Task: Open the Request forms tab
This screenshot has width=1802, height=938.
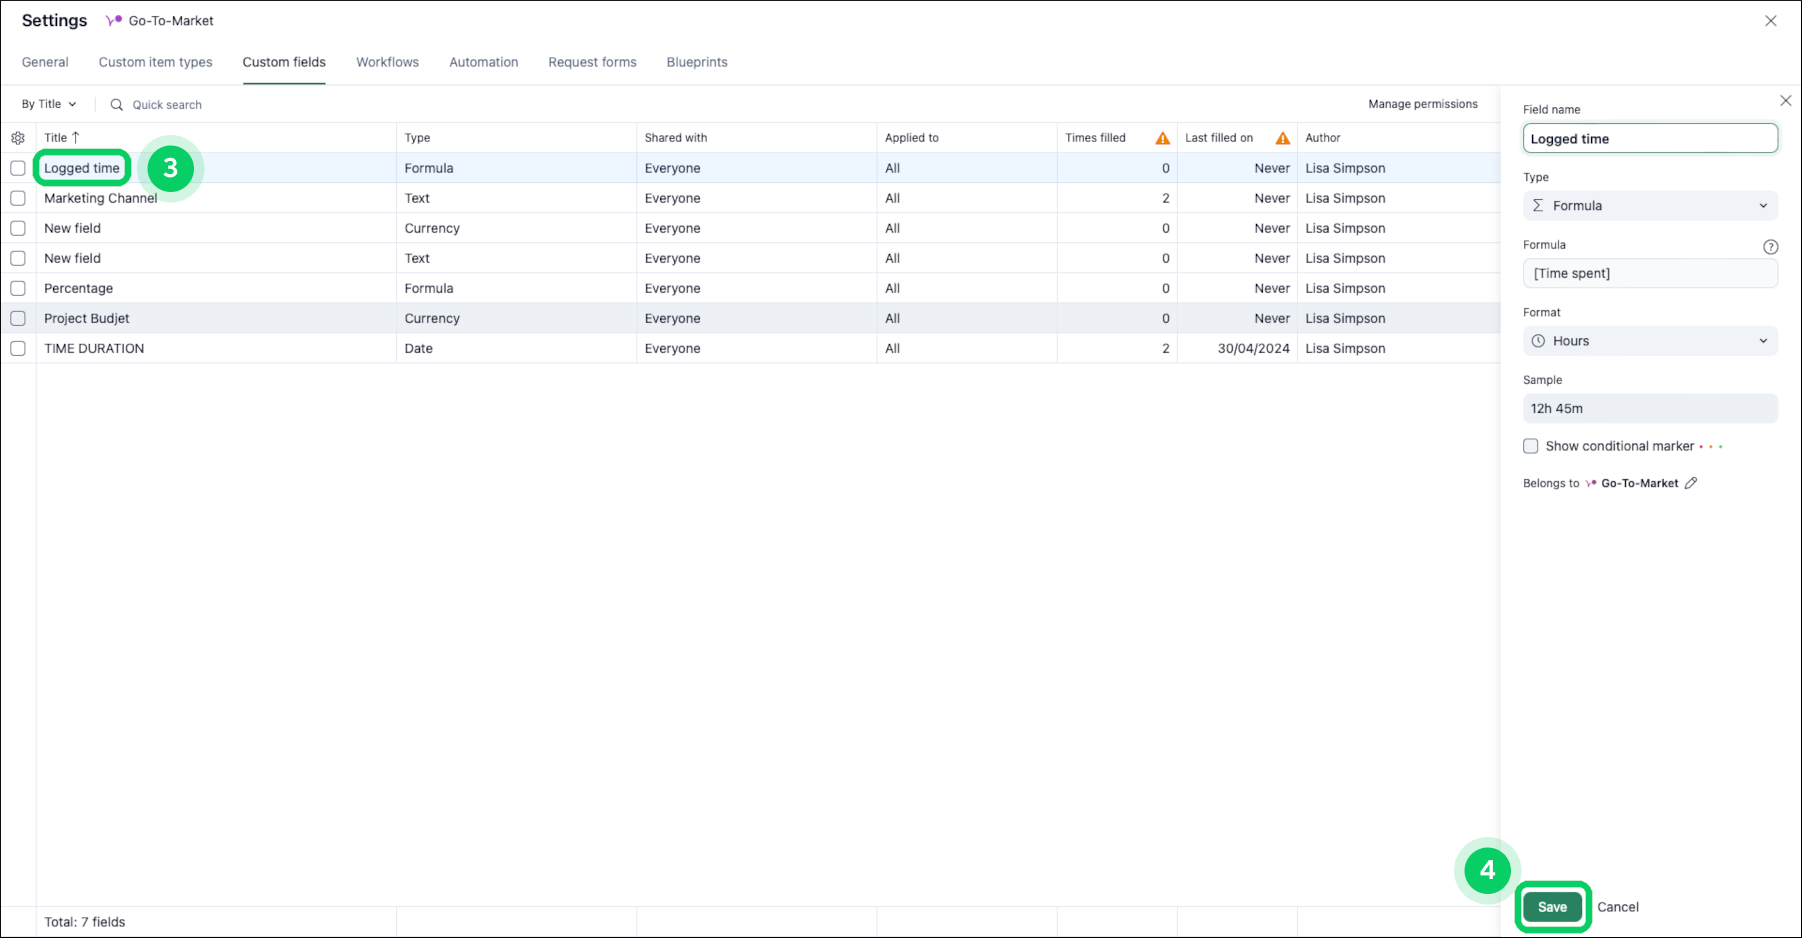Action: (x=592, y=62)
